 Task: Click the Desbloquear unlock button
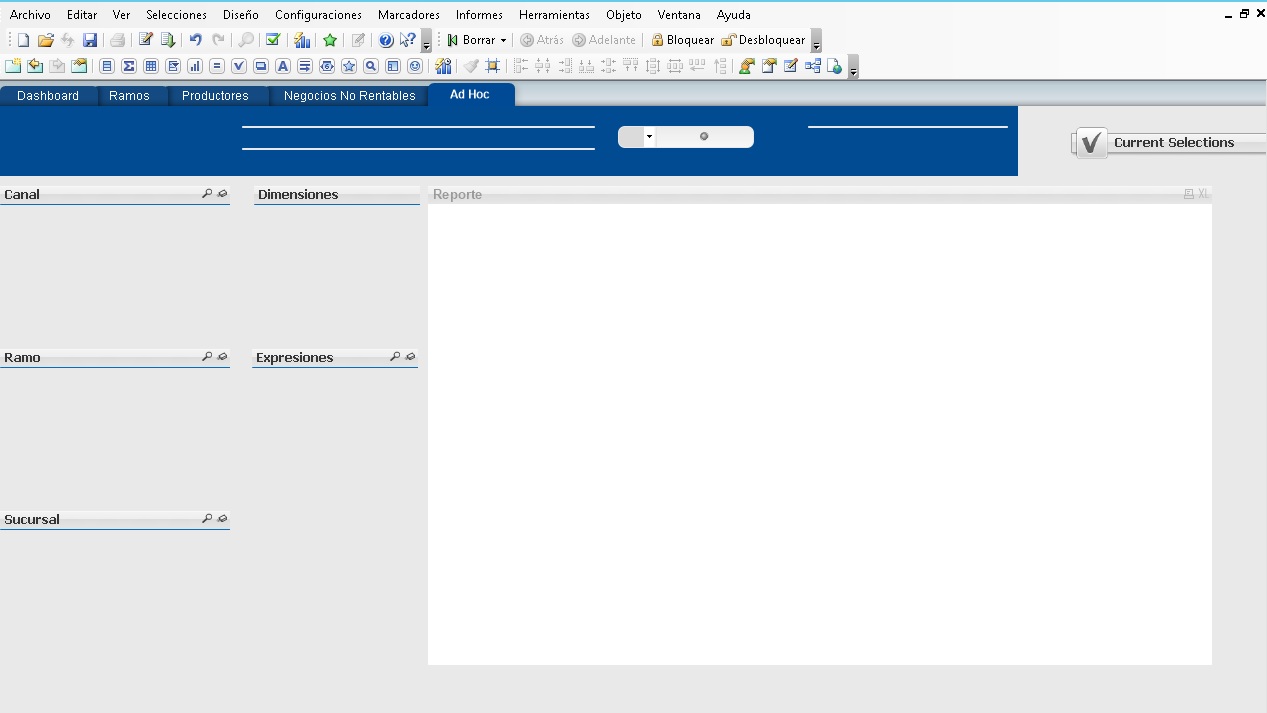(x=763, y=41)
